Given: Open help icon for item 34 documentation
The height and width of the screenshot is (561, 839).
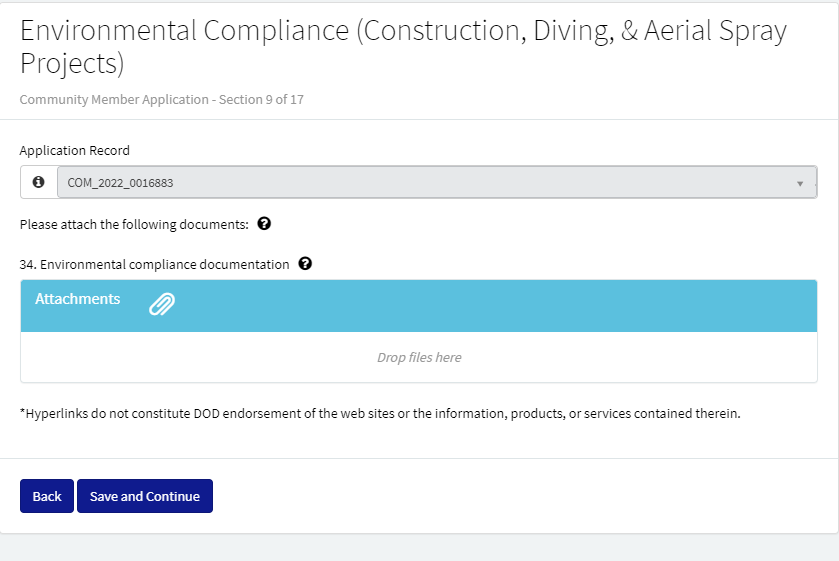Looking at the screenshot, I should point(305,264).
